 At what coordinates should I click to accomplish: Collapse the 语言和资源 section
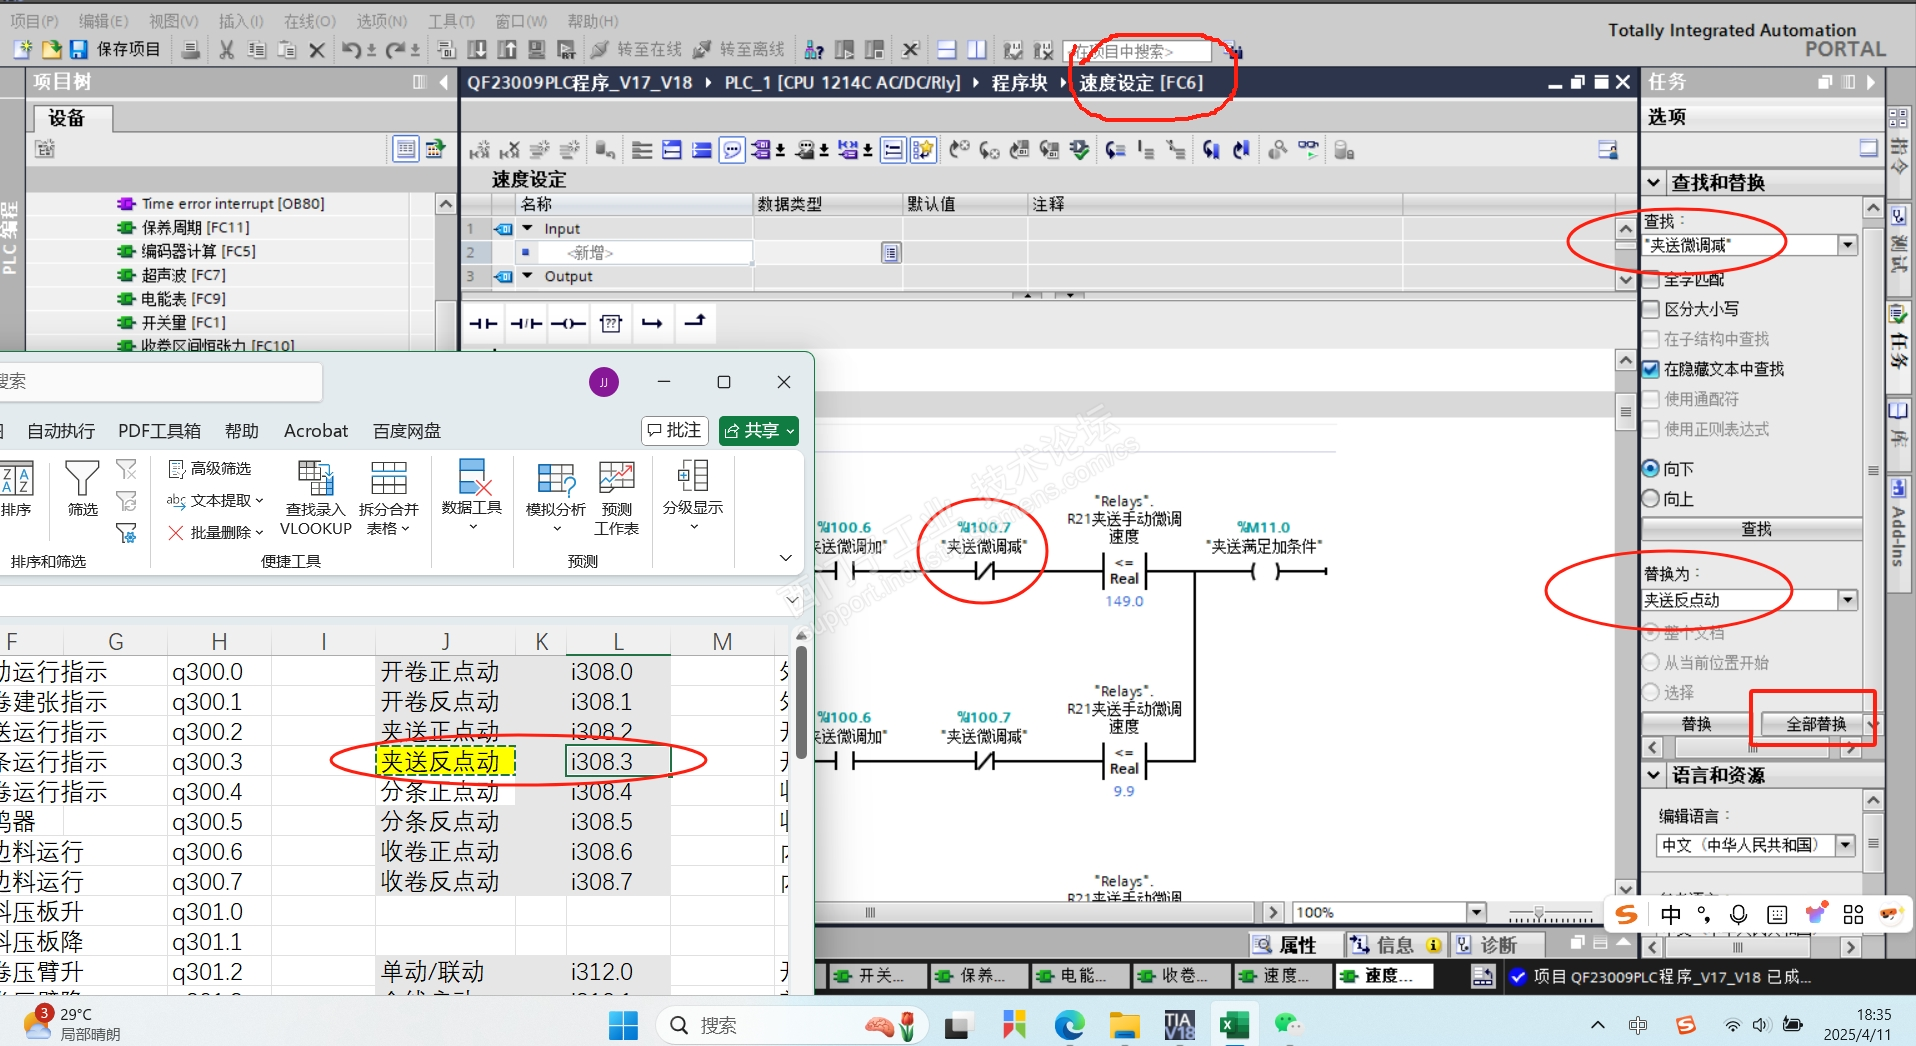[1654, 775]
